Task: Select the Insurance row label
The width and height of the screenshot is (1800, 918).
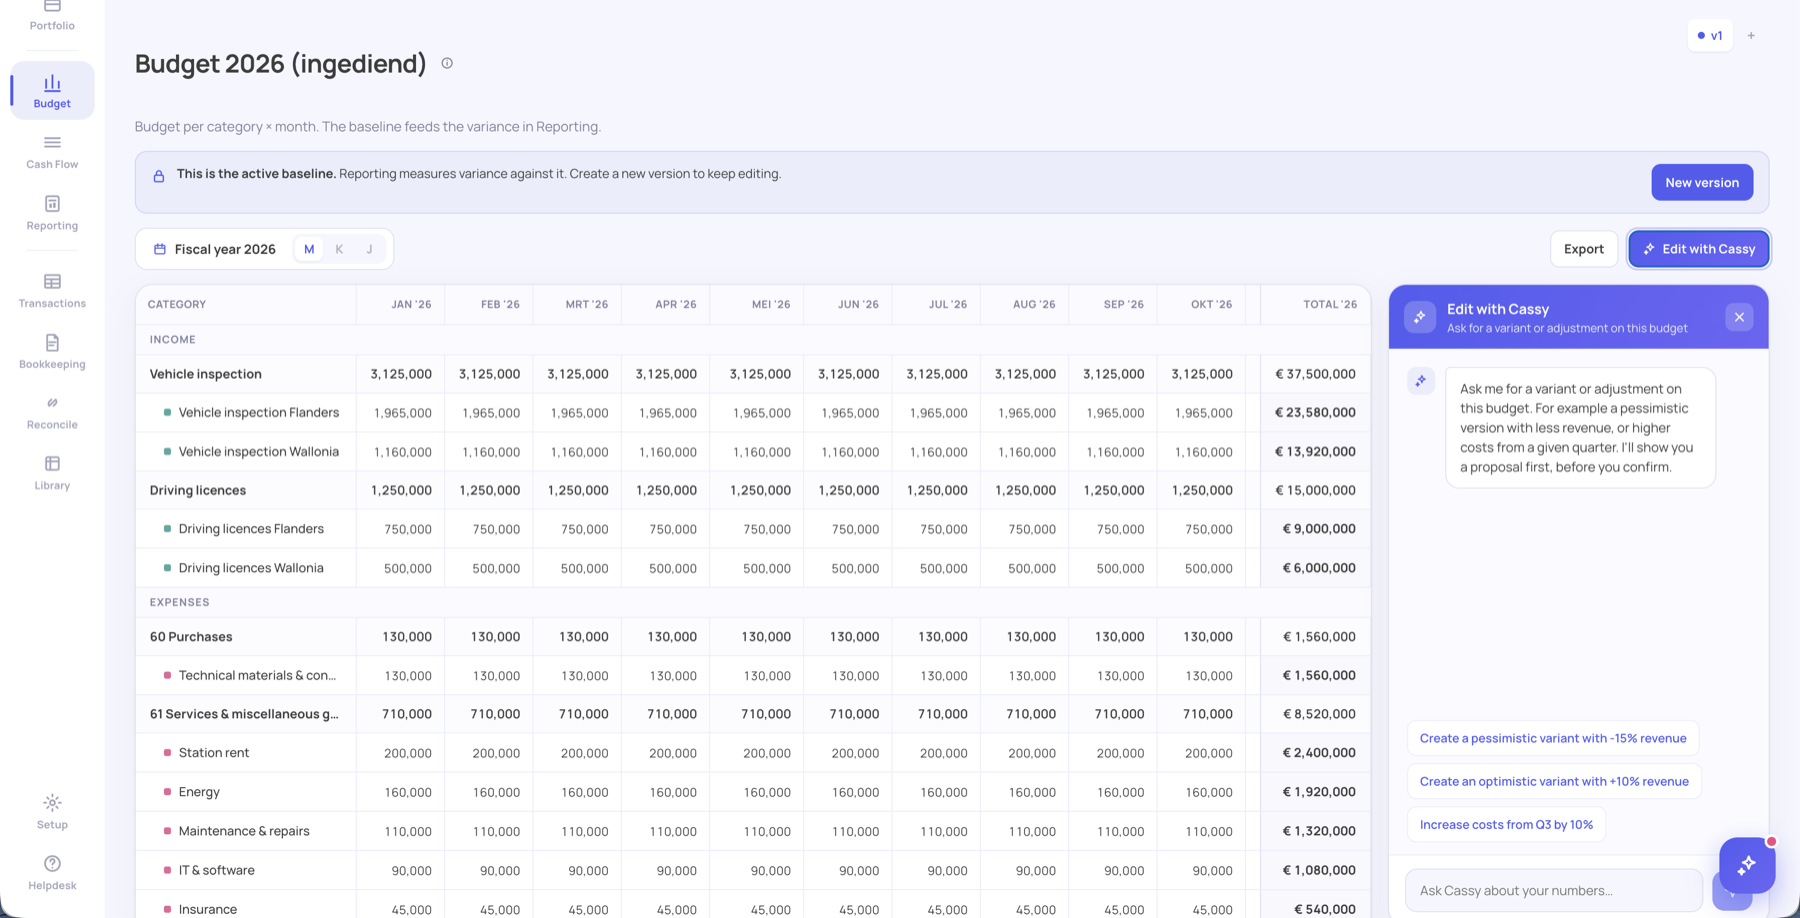Action: click(x=208, y=909)
